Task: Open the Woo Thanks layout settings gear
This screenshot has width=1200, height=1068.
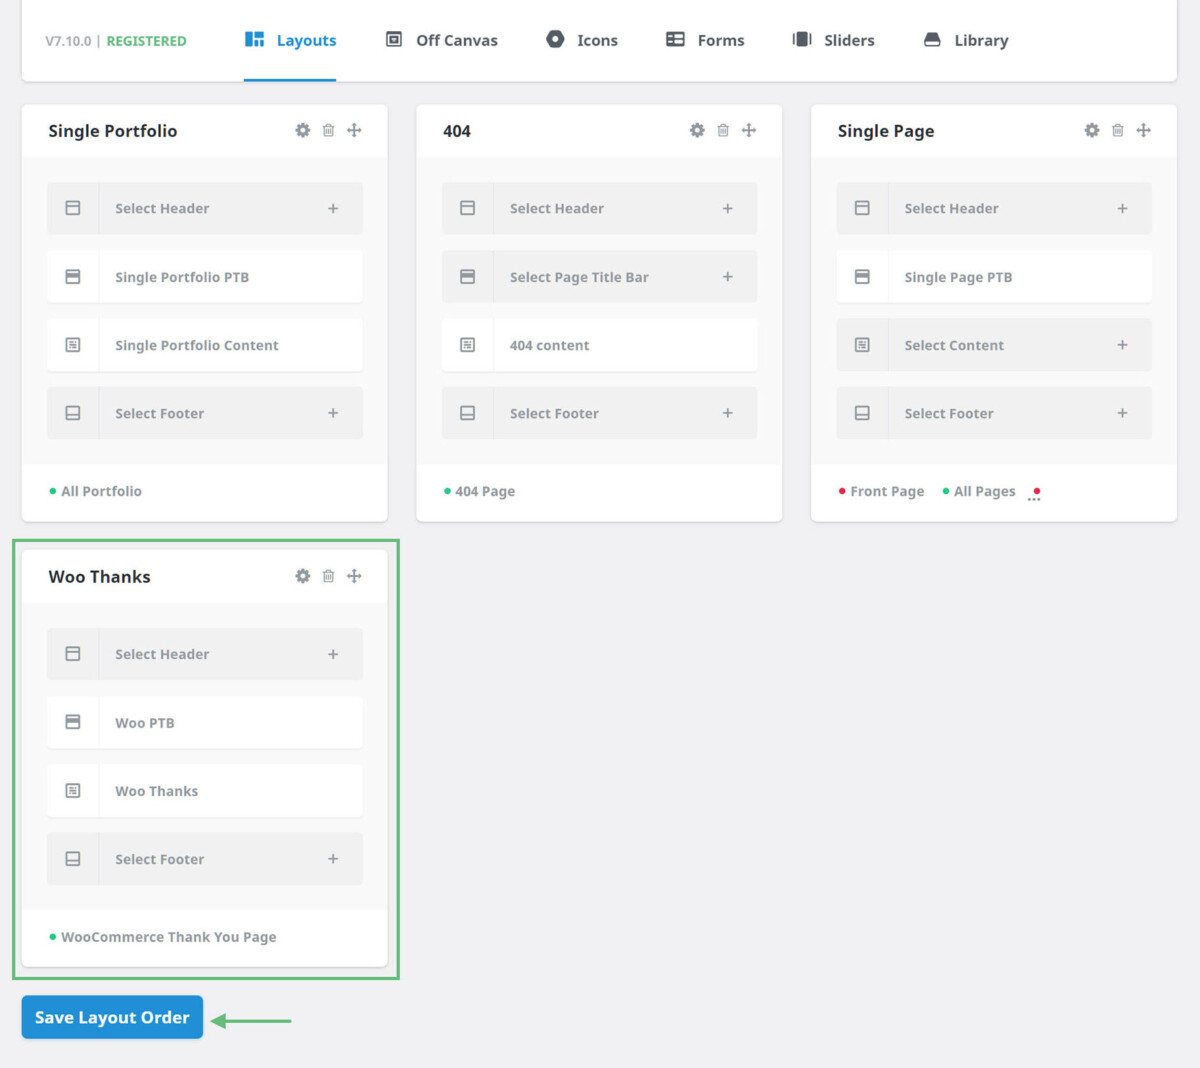Action: (302, 576)
